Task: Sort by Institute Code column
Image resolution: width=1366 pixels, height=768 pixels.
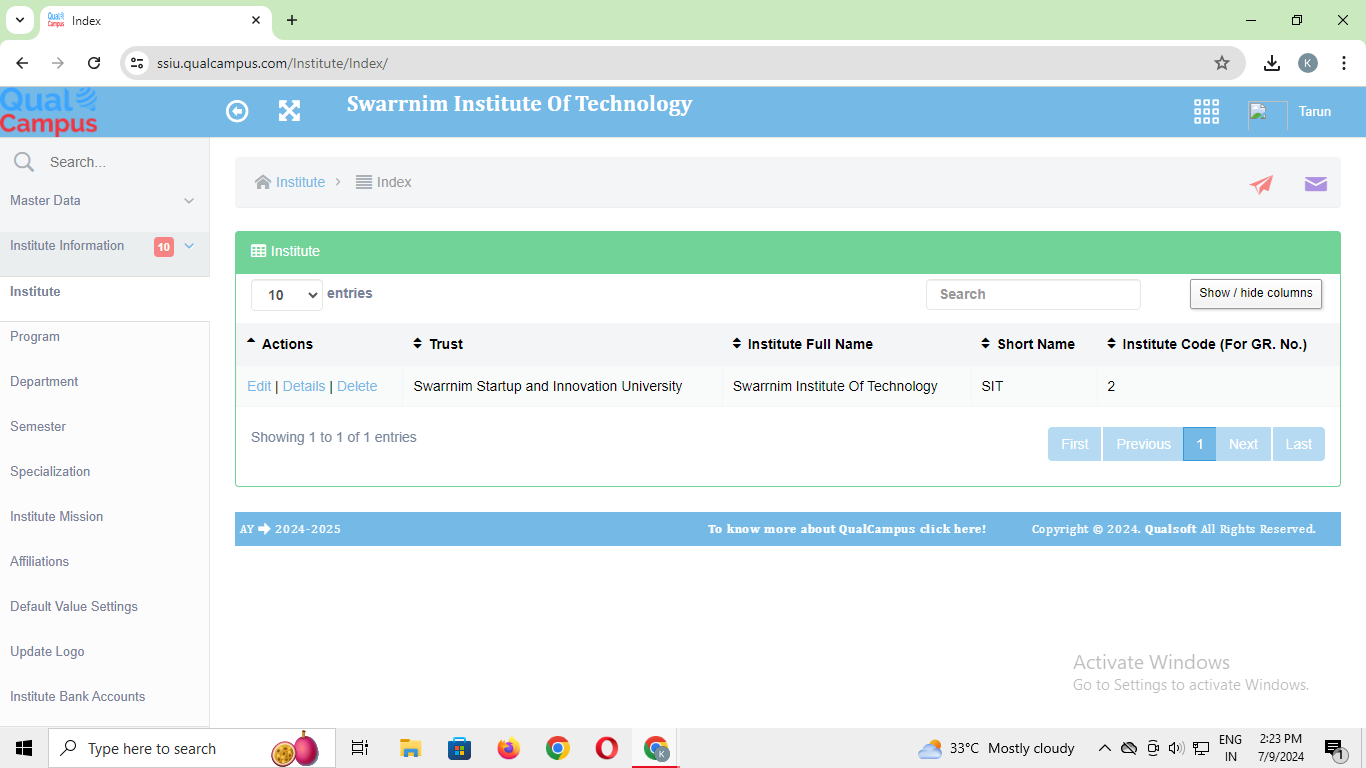Action: 1111,344
